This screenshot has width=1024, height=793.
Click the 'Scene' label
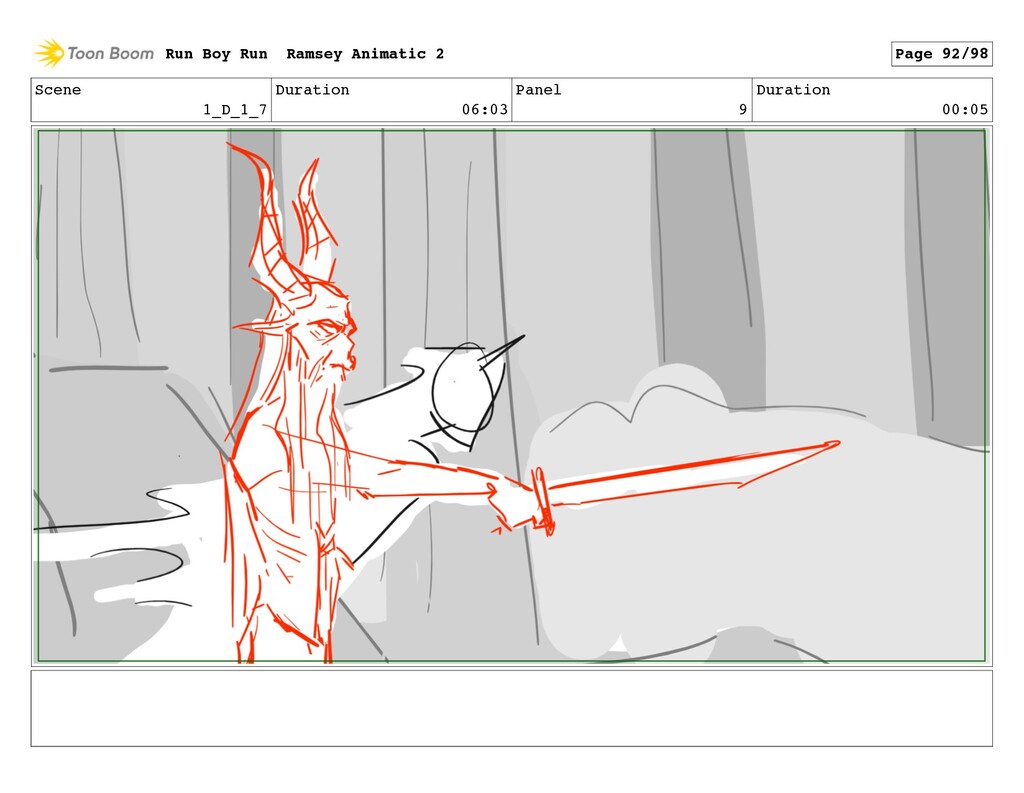pyautogui.click(x=58, y=90)
